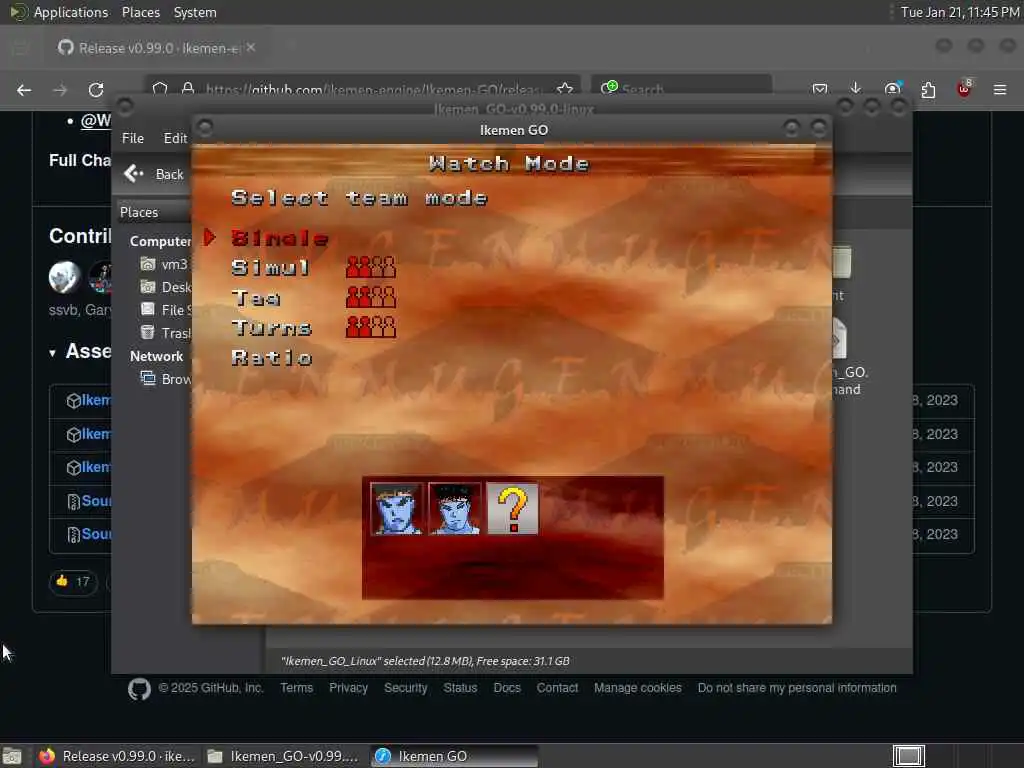1024x768 pixels.
Task: Click the Pocket save icon
Action: tap(820, 89)
